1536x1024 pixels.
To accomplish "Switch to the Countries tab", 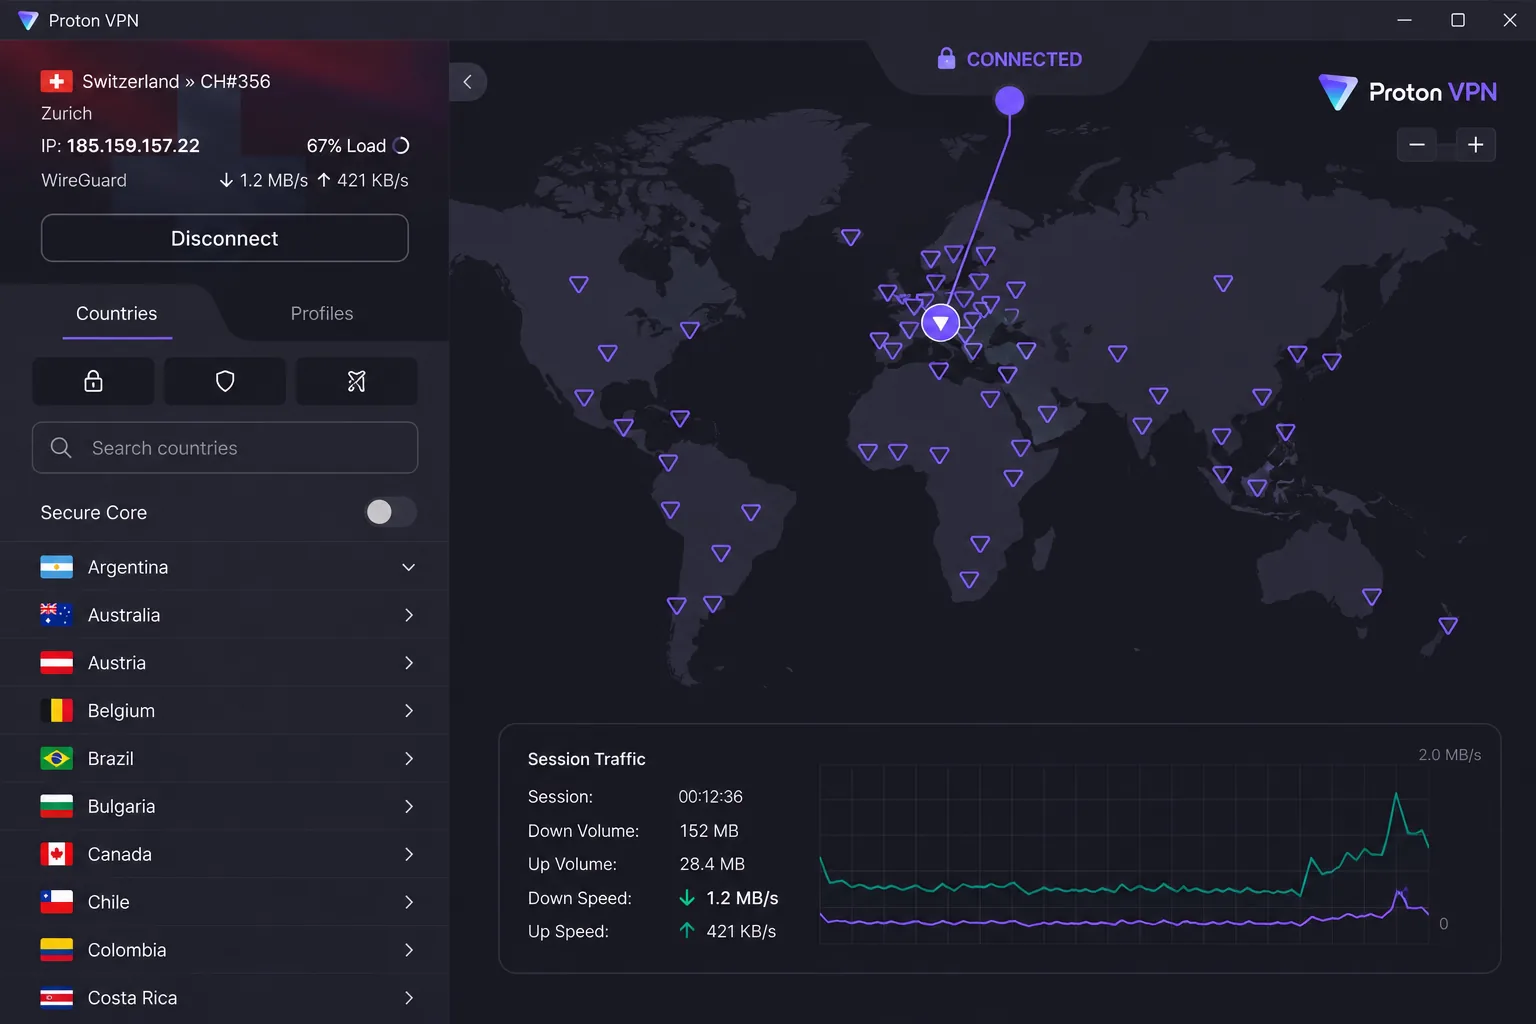I will point(117,314).
